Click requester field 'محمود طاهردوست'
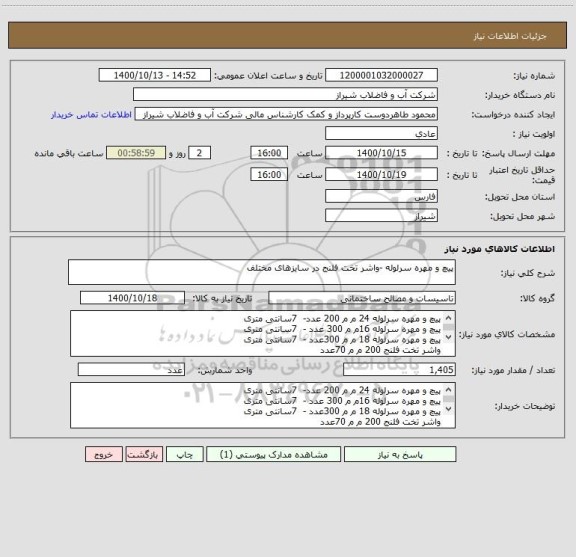The image size is (576, 557). click(x=286, y=114)
